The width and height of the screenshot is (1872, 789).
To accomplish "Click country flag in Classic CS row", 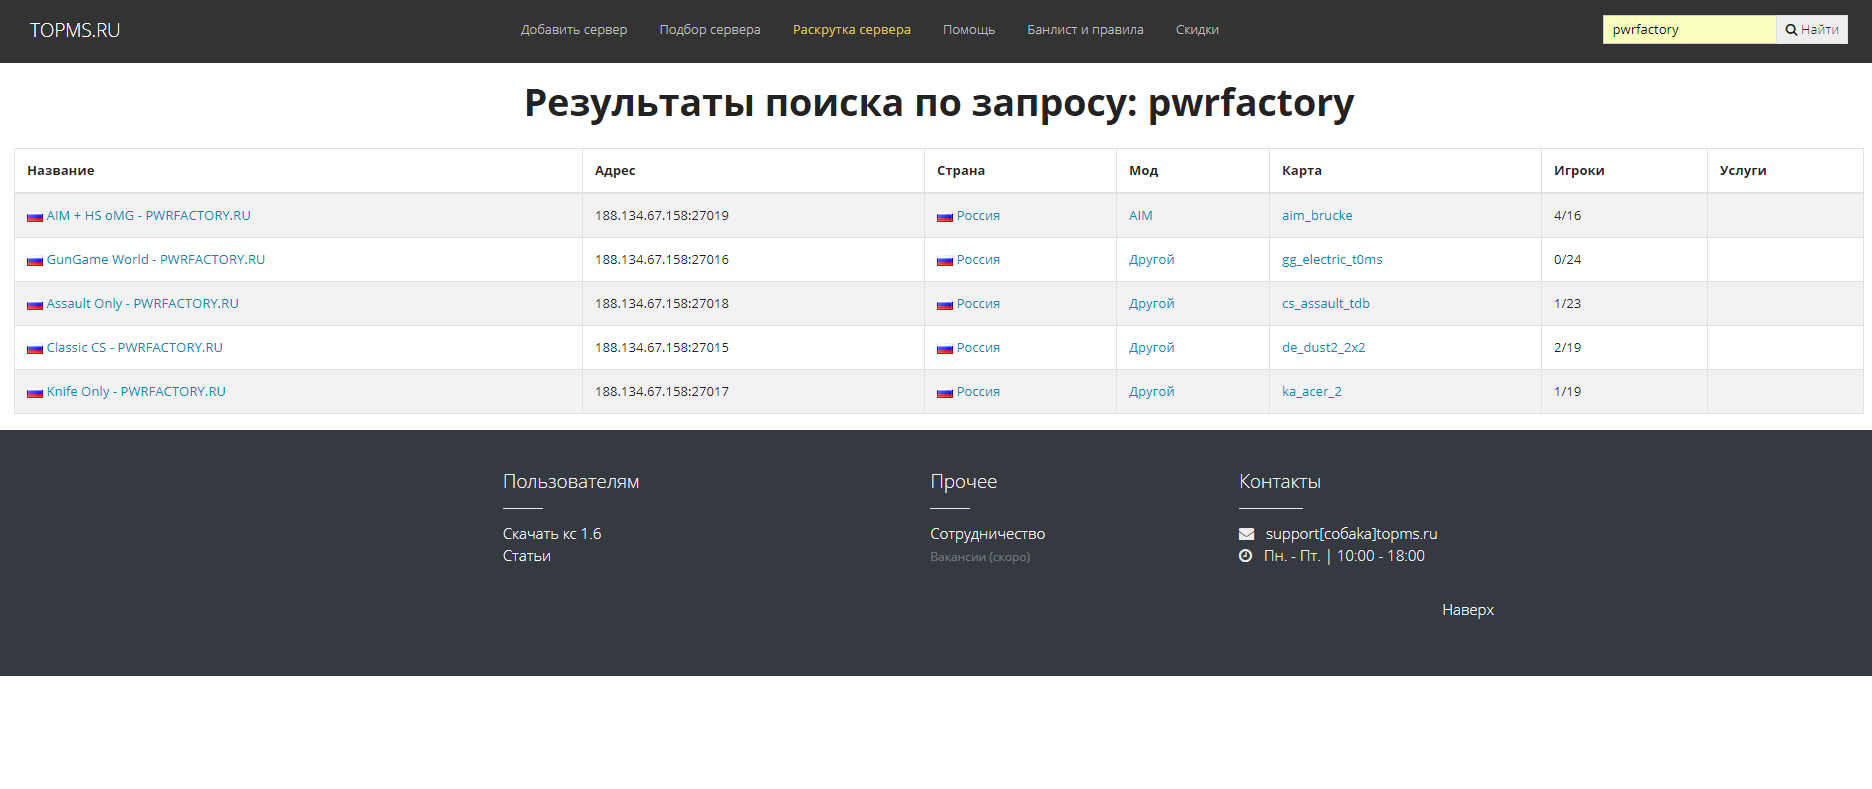I will click(945, 348).
